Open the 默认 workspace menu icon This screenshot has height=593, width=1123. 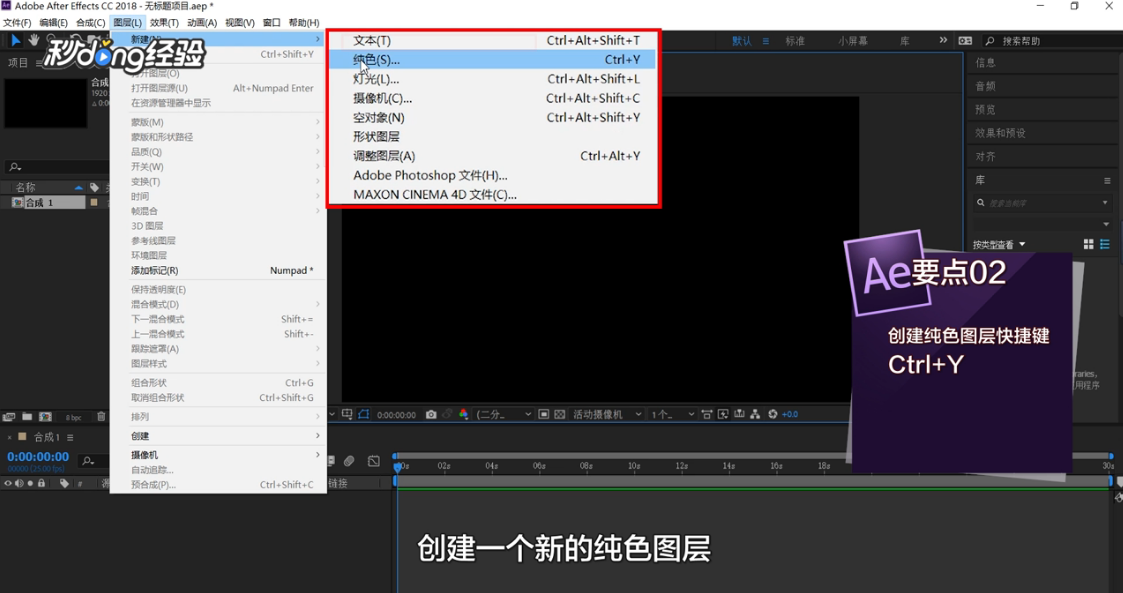[766, 41]
